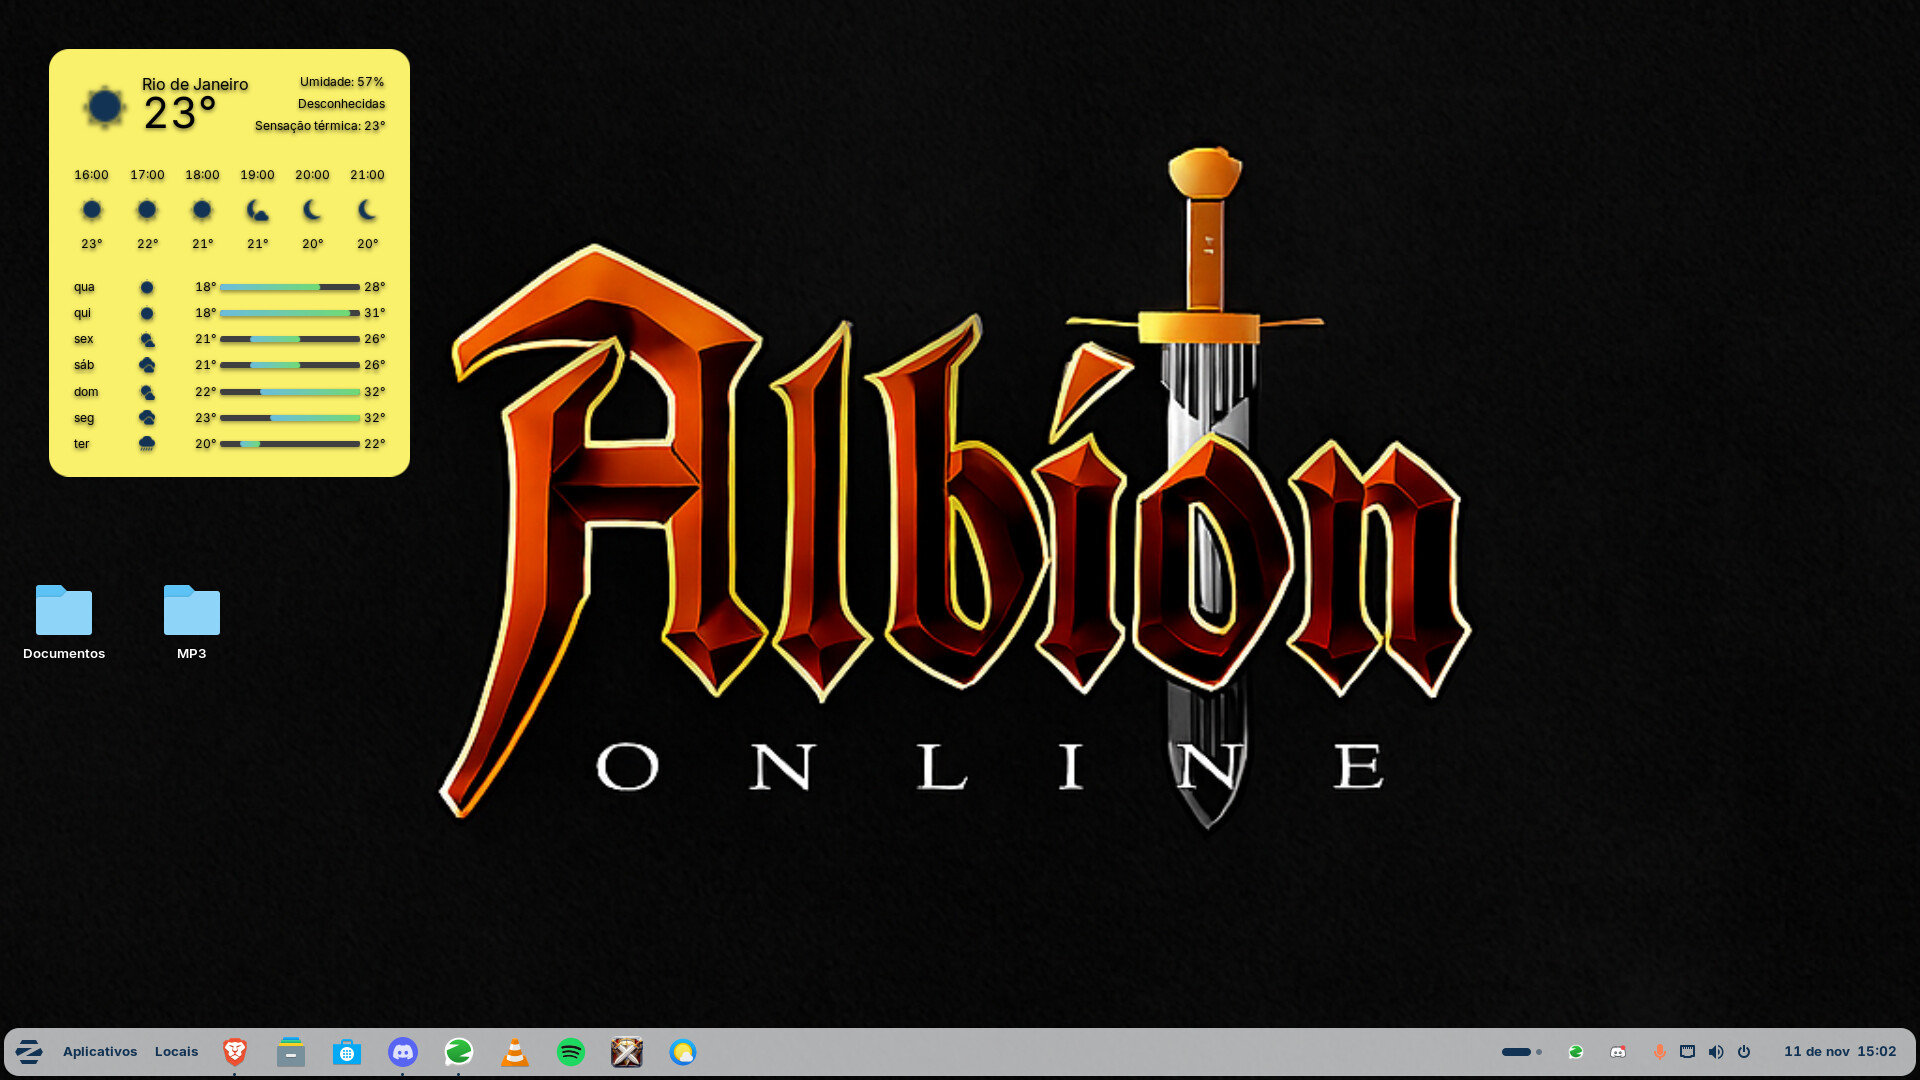This screenshot has width=1920, height=1080.
Task: Open wired network indicator in tray
Action: pos(1688,1052)
